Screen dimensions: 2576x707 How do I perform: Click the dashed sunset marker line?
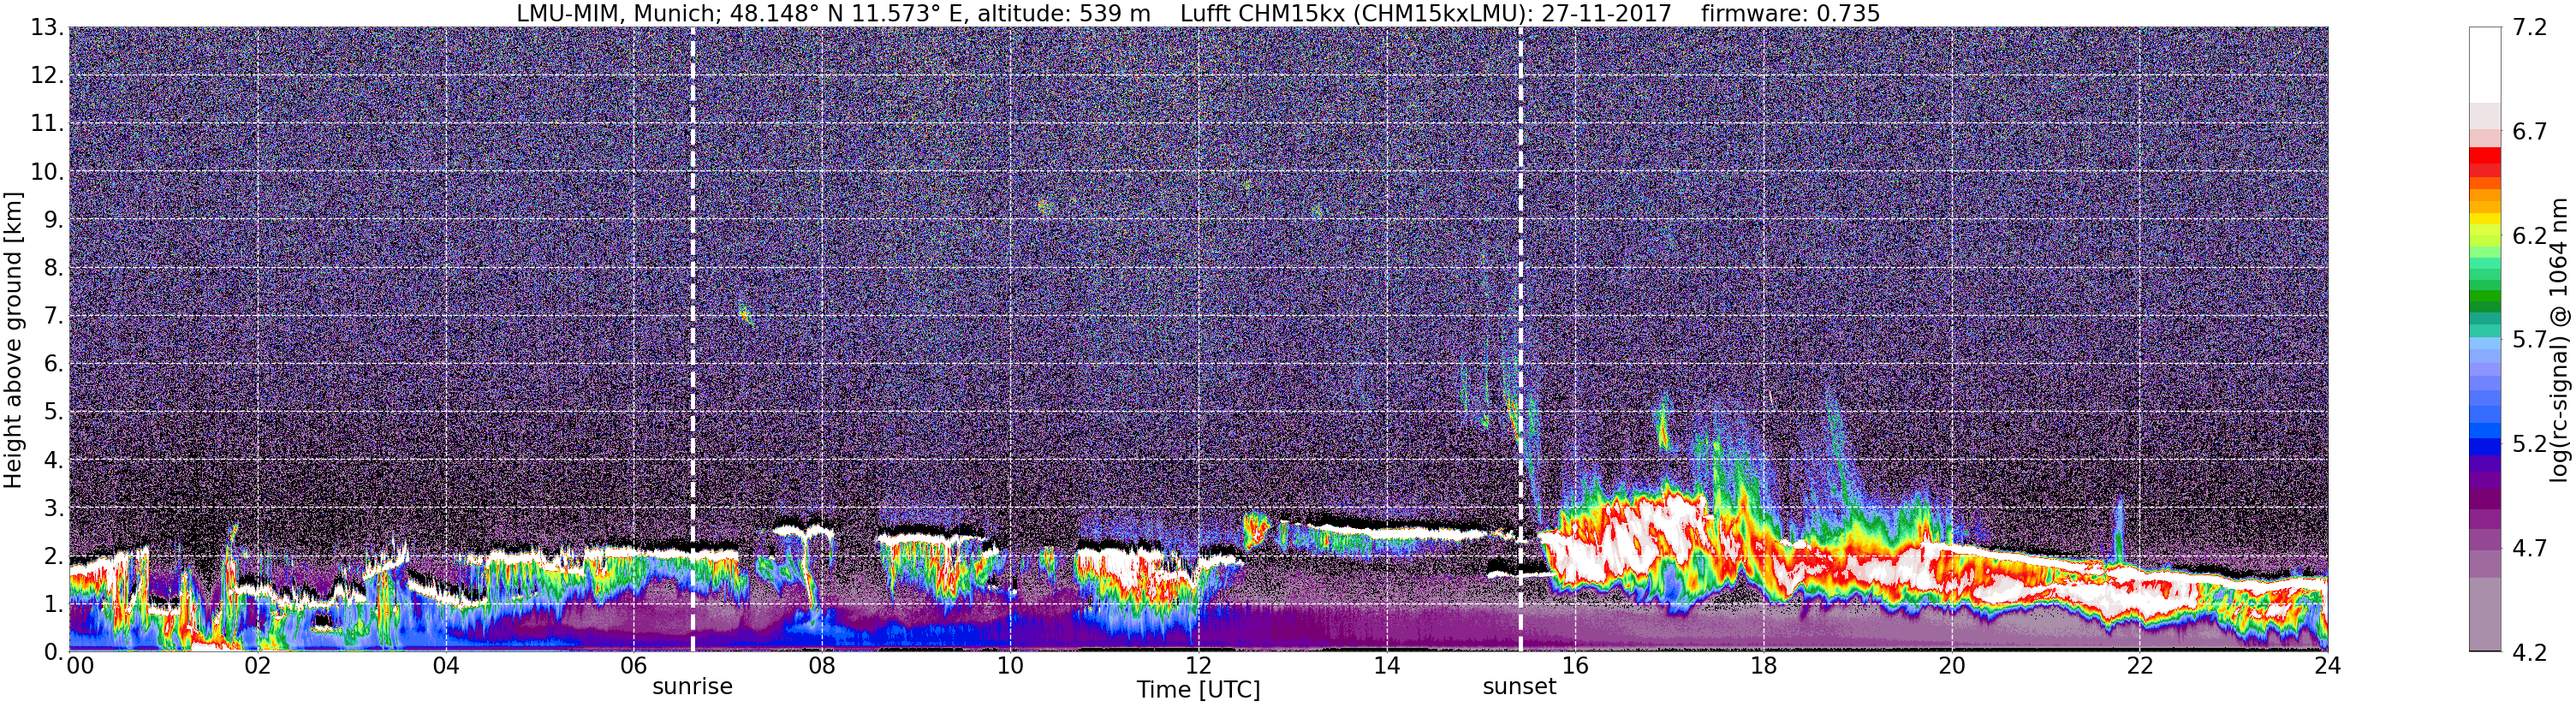coord(1520,340)
